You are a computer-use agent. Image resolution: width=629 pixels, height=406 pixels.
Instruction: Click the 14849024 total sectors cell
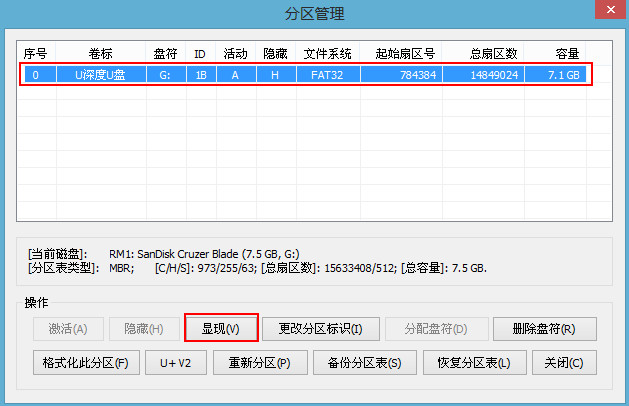(x=483, y=75)
